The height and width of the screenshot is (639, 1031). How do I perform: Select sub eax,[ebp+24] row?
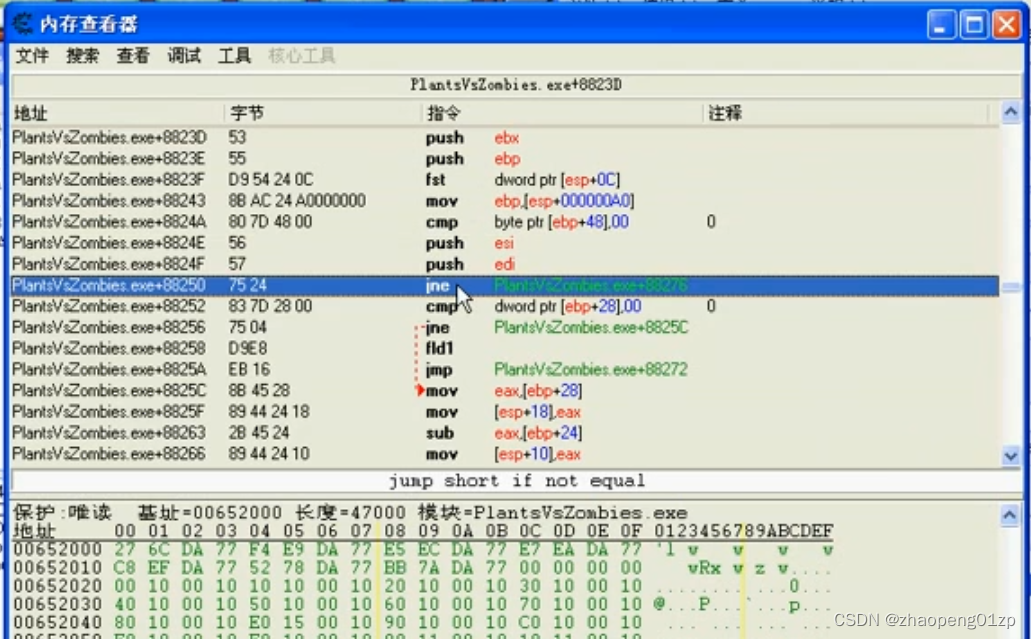tap(505, 433)
